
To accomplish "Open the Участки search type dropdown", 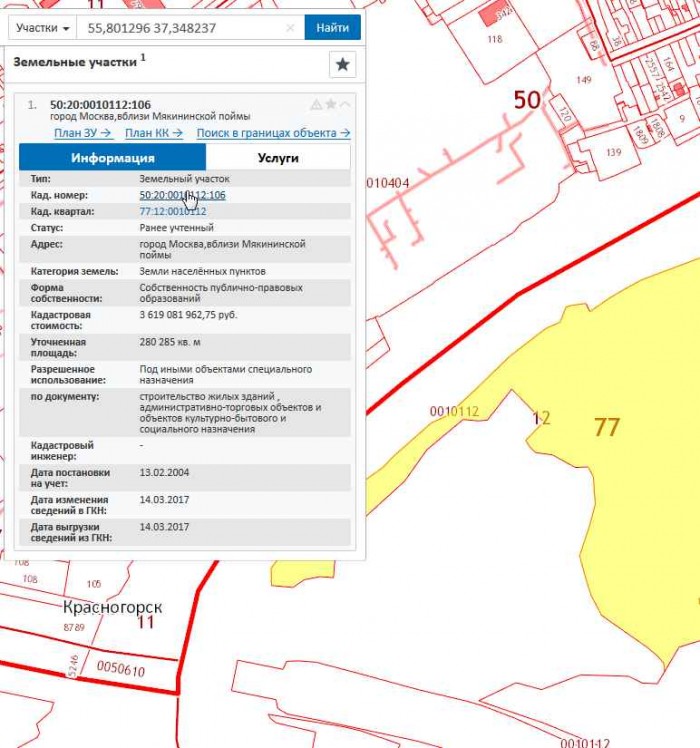I will [x=43, y=28].
